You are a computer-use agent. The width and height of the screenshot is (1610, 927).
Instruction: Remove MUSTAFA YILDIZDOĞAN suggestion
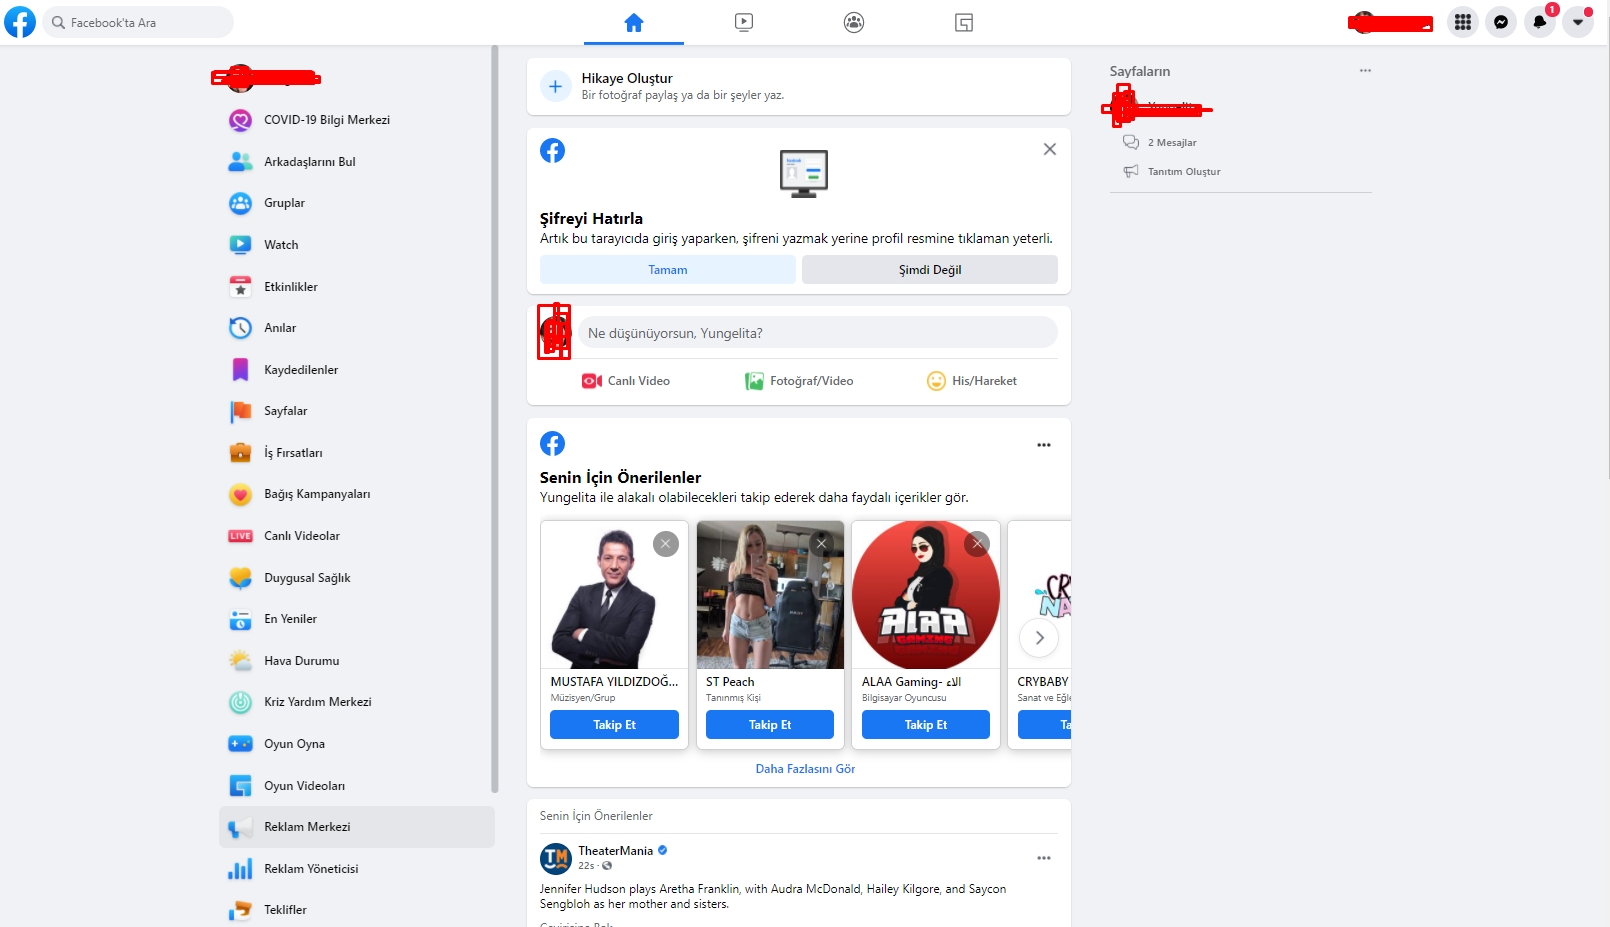pyautogui.click(x=666, y=544)
